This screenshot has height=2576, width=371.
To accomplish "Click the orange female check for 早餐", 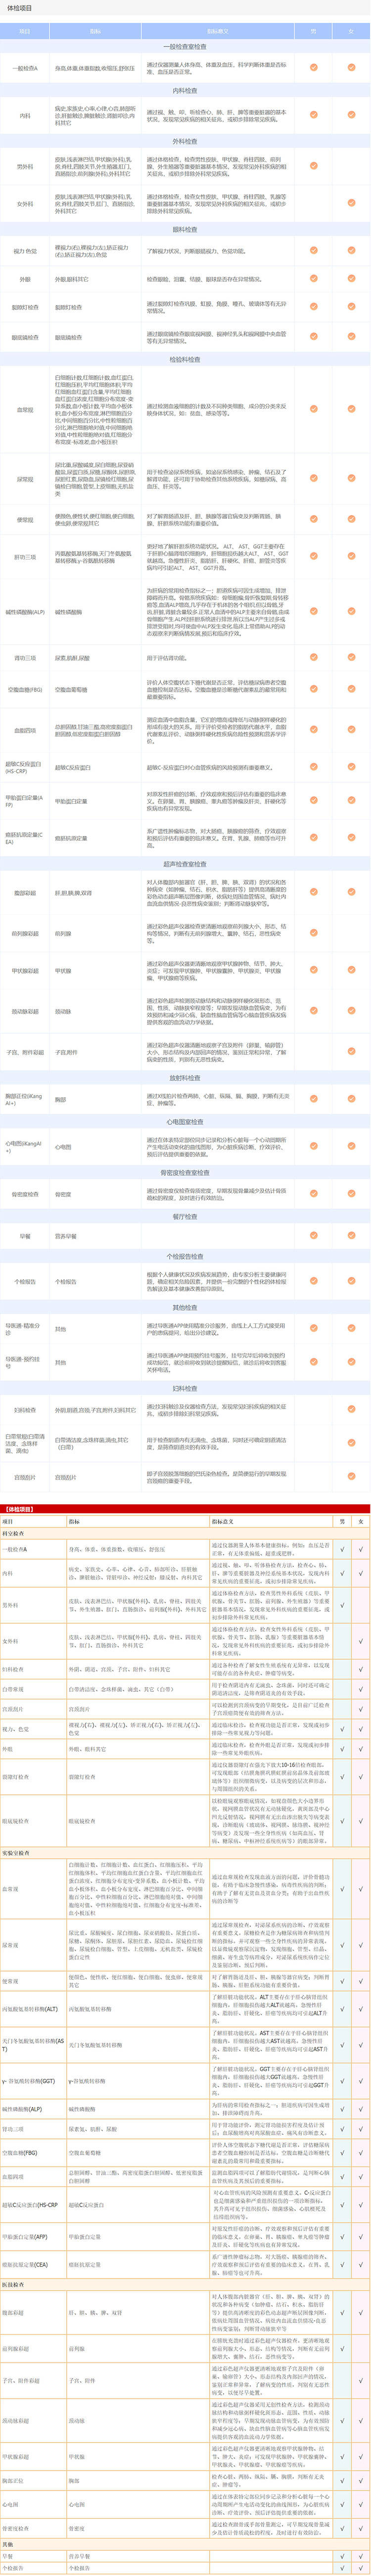I will [351, 1236].
